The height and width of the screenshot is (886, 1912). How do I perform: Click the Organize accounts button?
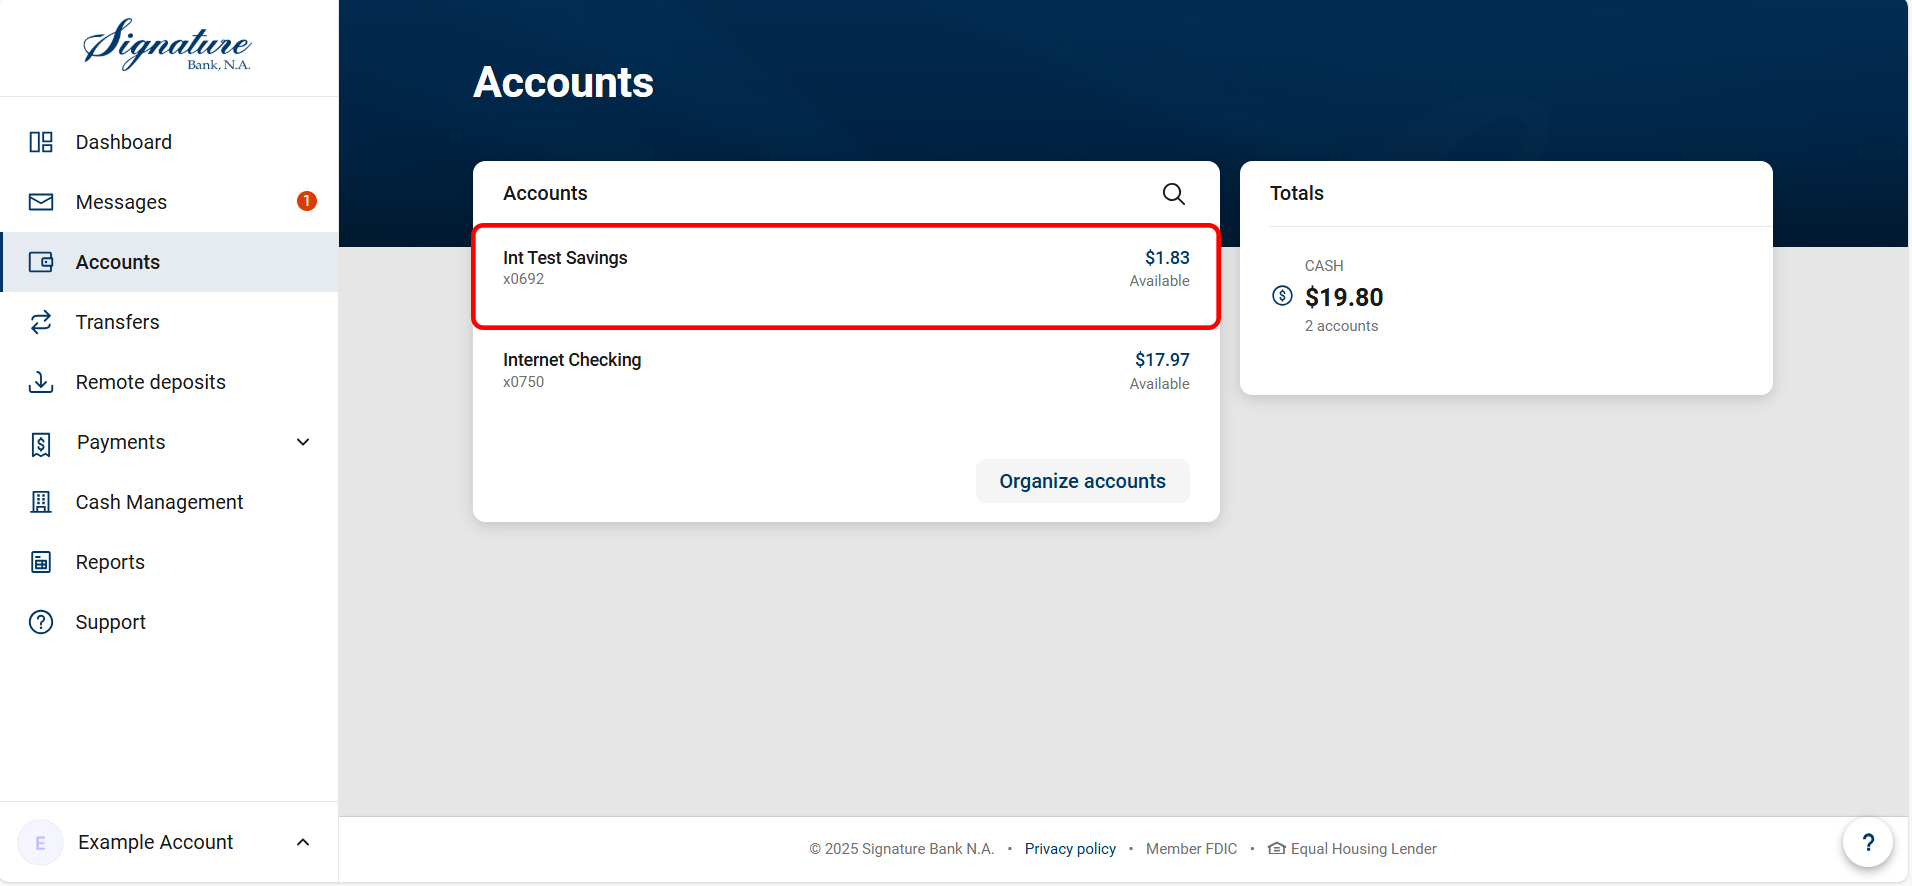pyautogui.click(x=1082, y=481)
